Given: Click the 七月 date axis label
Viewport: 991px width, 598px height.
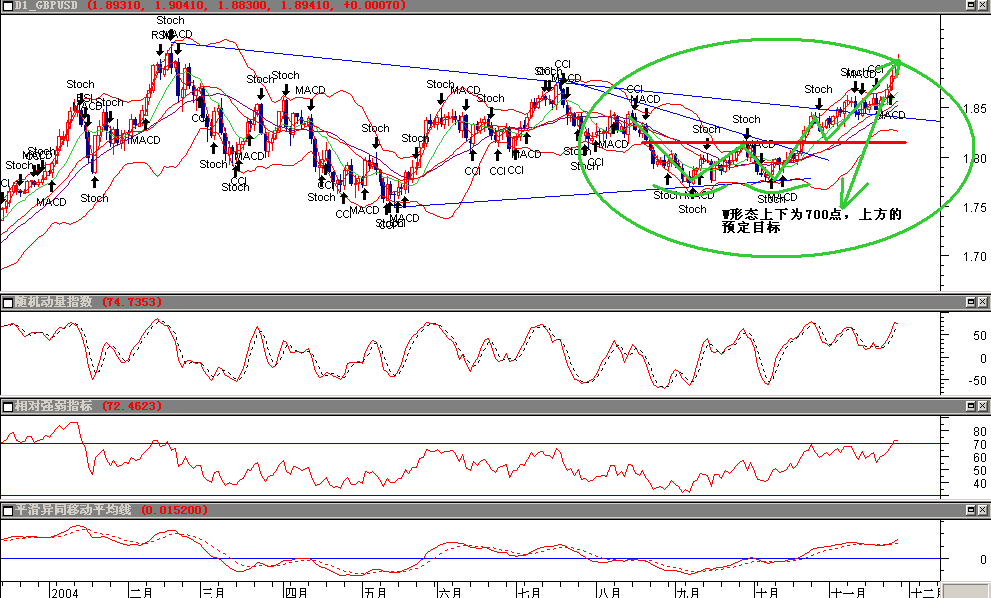Looking at the screenshot, I should pos(530,592).
